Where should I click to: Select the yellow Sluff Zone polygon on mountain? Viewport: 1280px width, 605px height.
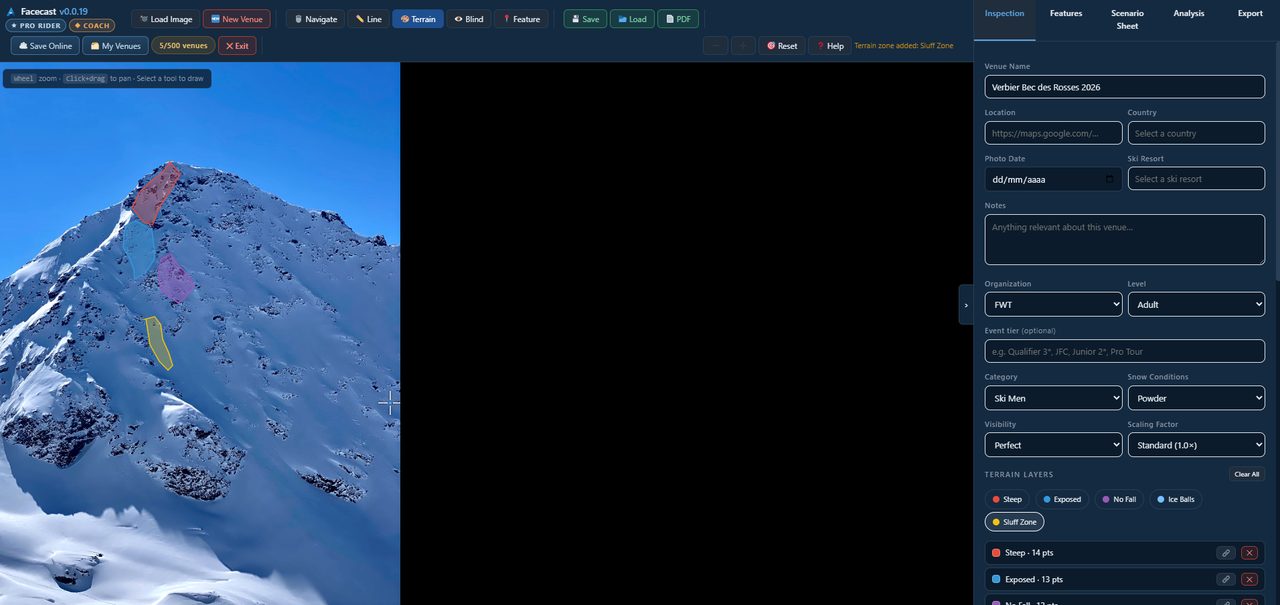pyautogui.click(x=158, y=343)
